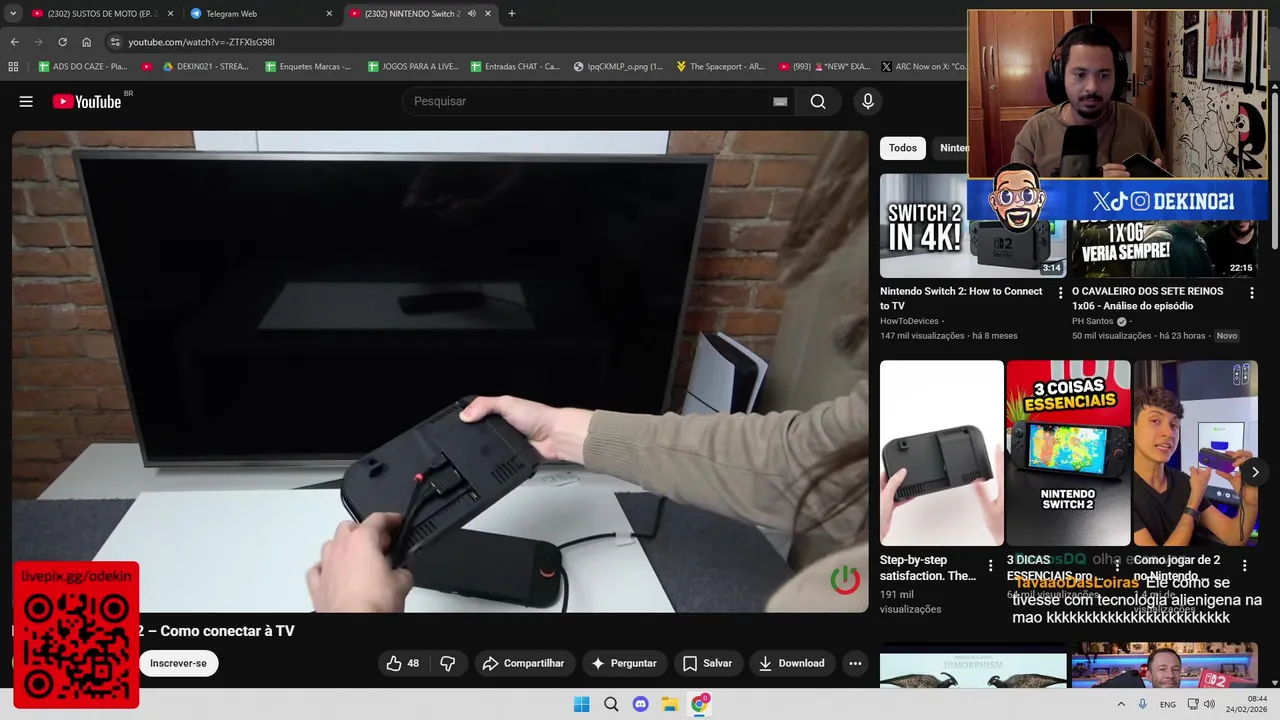
Task: Select the NINTENDO Switch 2 tab
Action: pyautogui.click(x=422, y=14)
